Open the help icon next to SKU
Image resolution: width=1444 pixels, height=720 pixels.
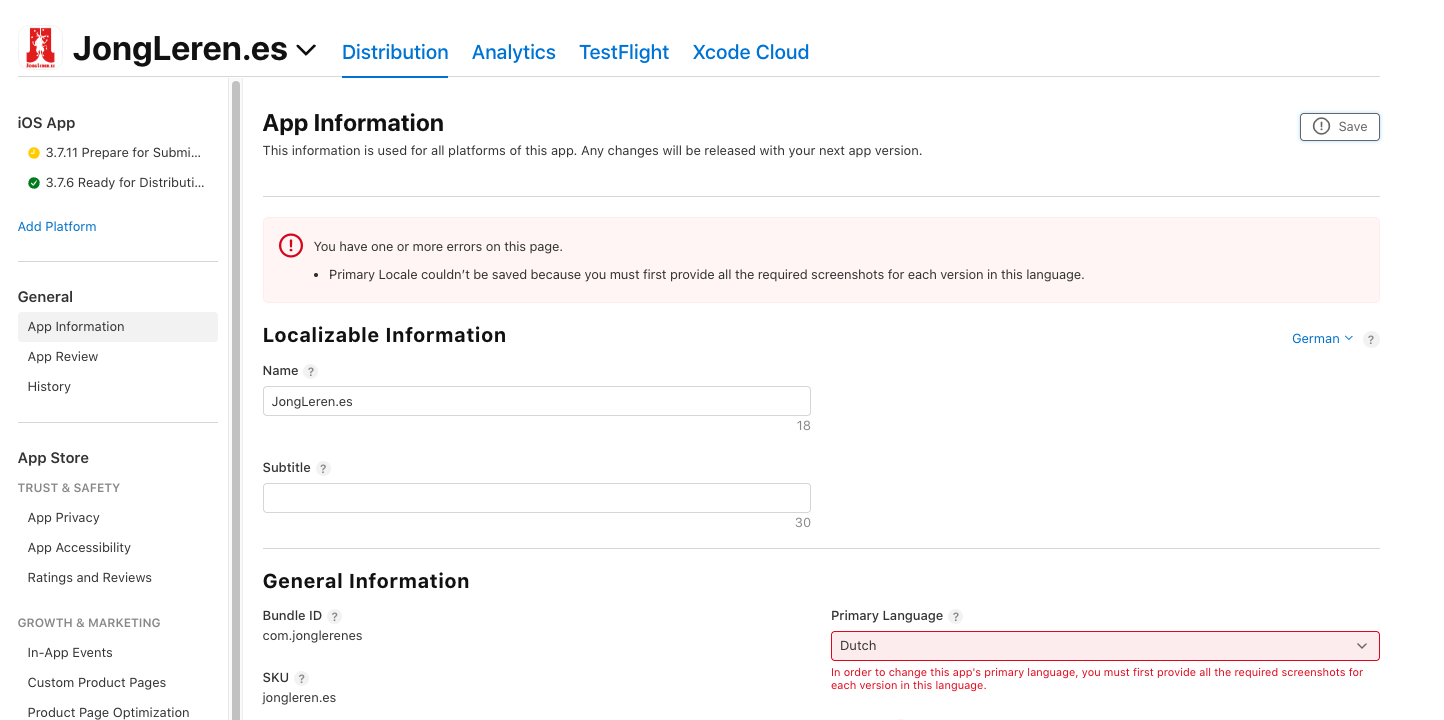[x=302, y=678]
